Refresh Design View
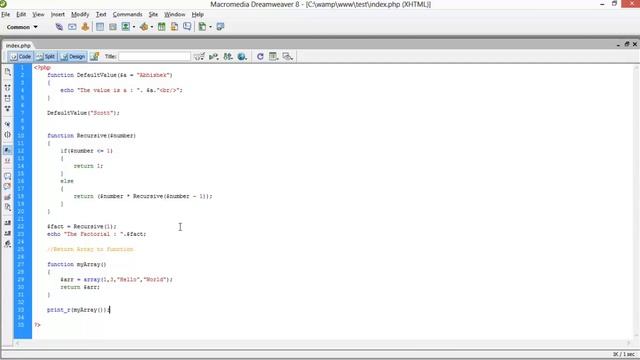 (260, 57)
